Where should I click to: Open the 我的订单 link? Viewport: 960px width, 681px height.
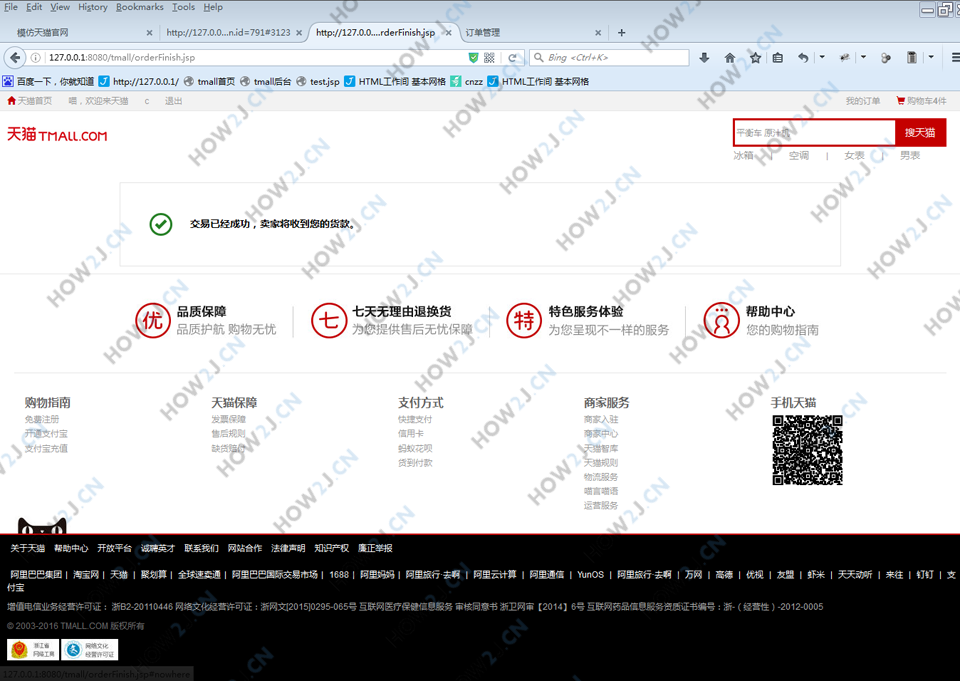click(x=862, y=101)
